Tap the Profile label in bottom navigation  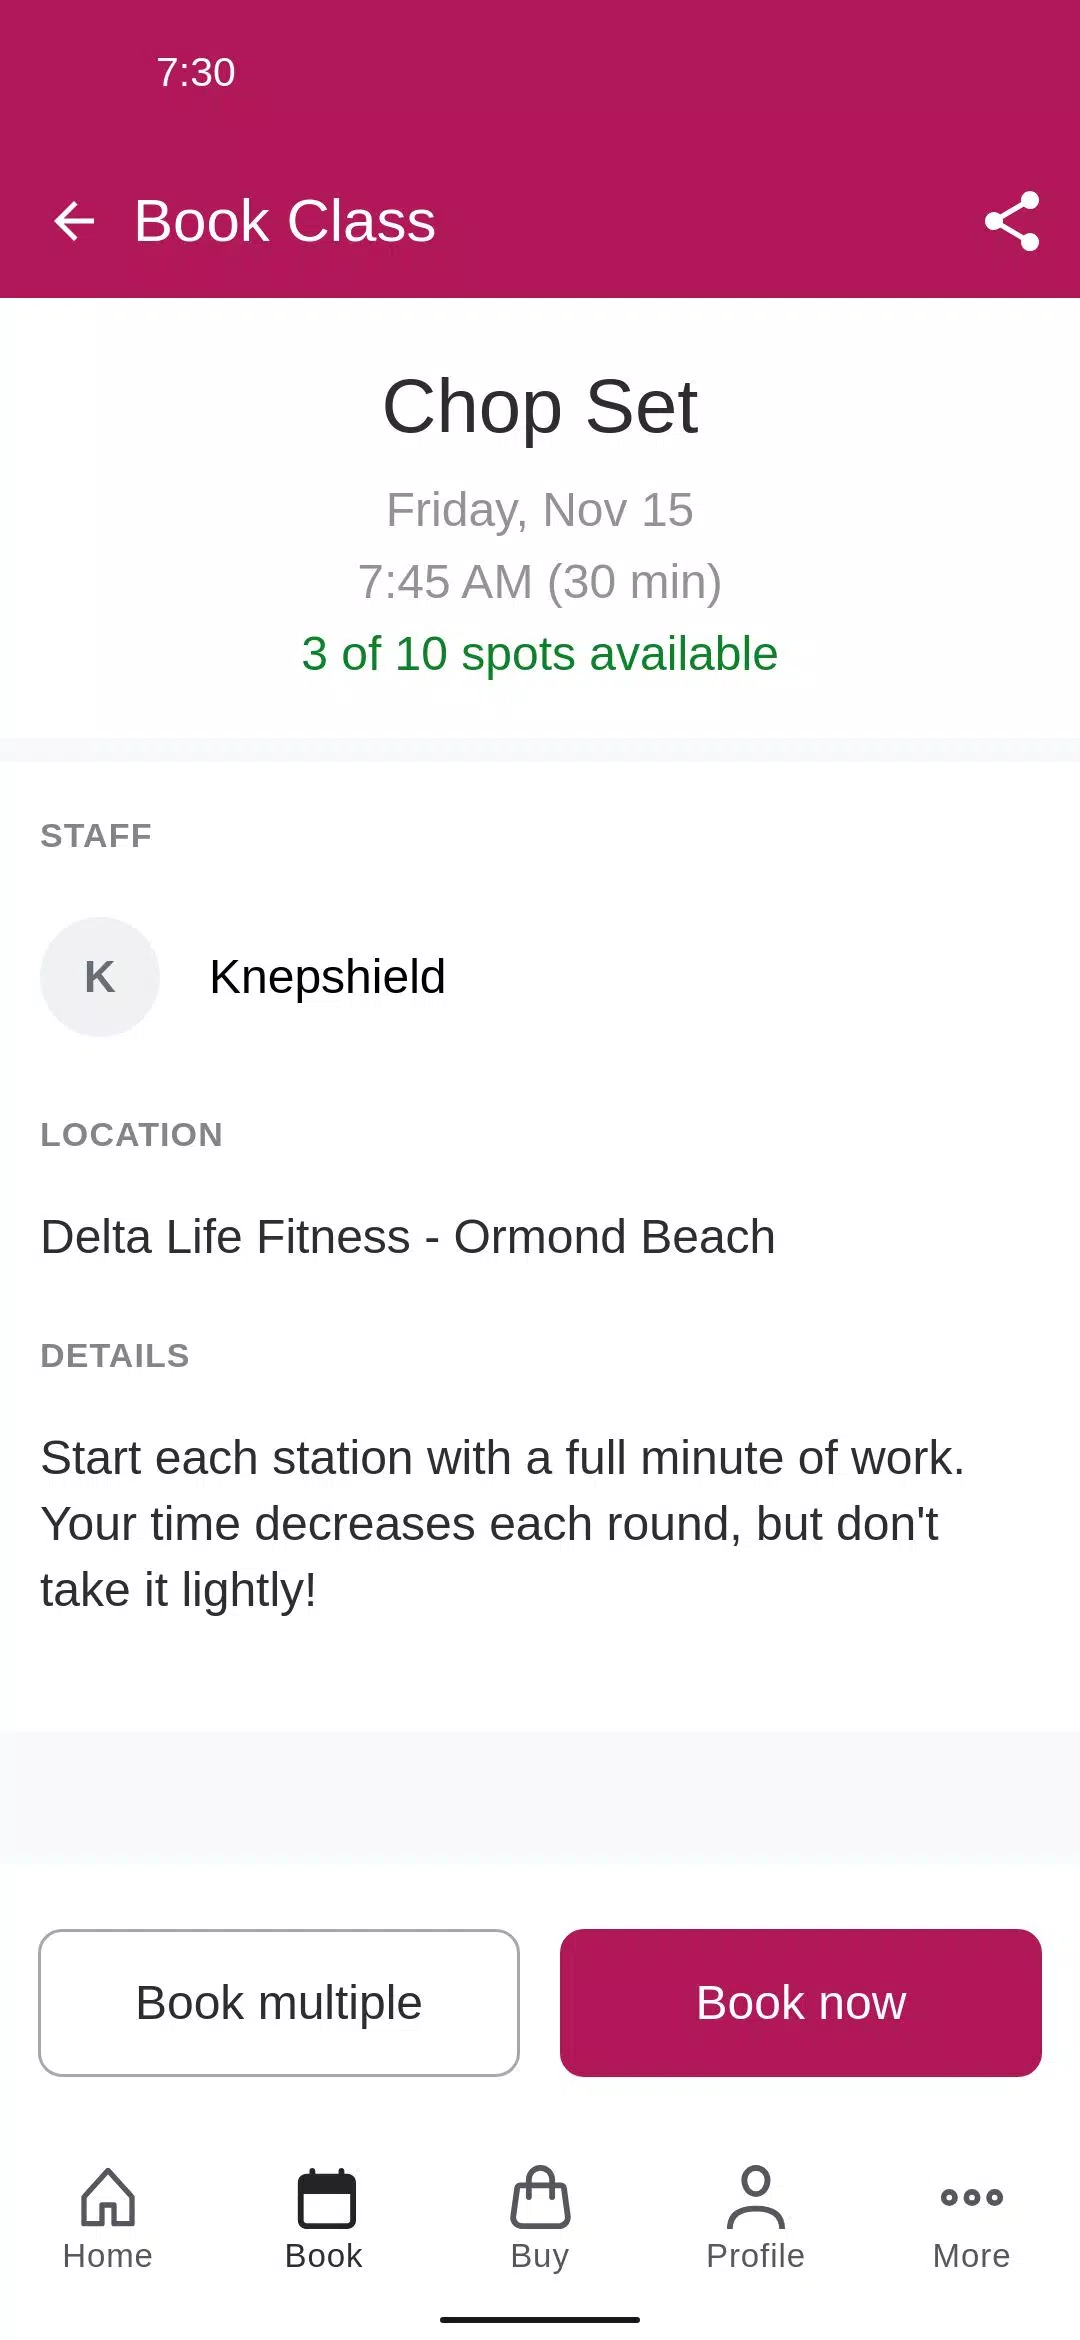pyautogui.click(x=756, y=2256)
